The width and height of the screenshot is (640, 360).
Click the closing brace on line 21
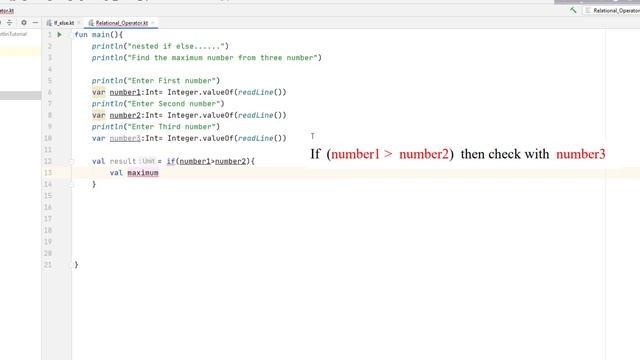click(x=76, y=265)
